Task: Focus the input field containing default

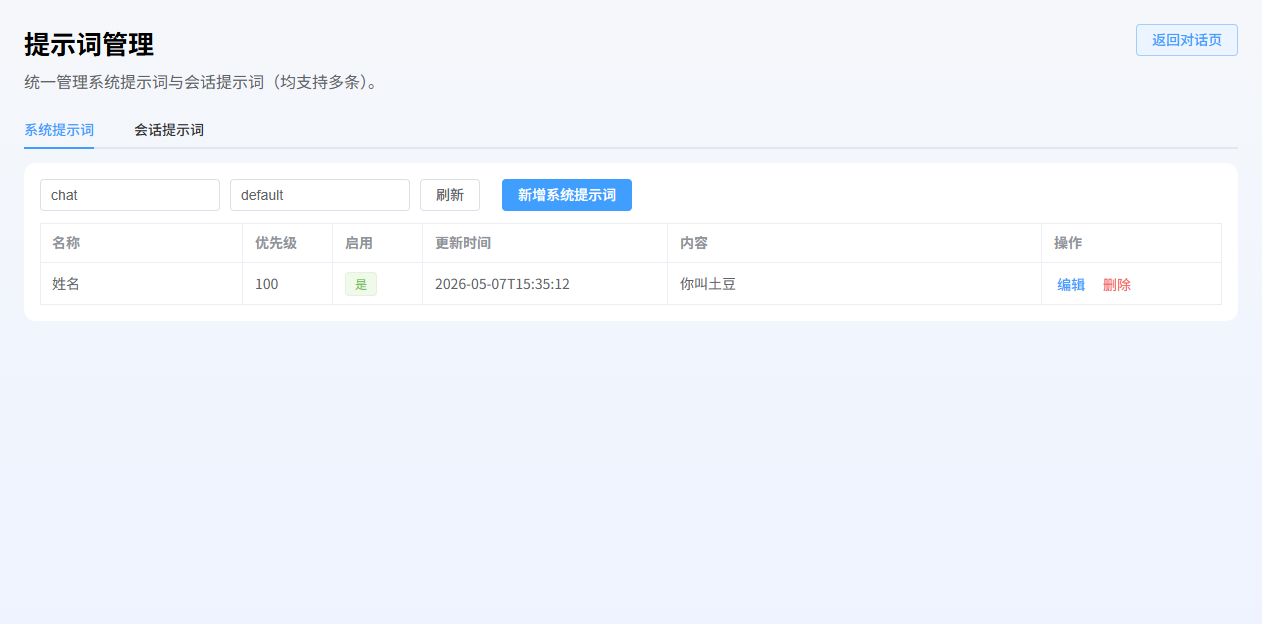Action: coord(320,195)
